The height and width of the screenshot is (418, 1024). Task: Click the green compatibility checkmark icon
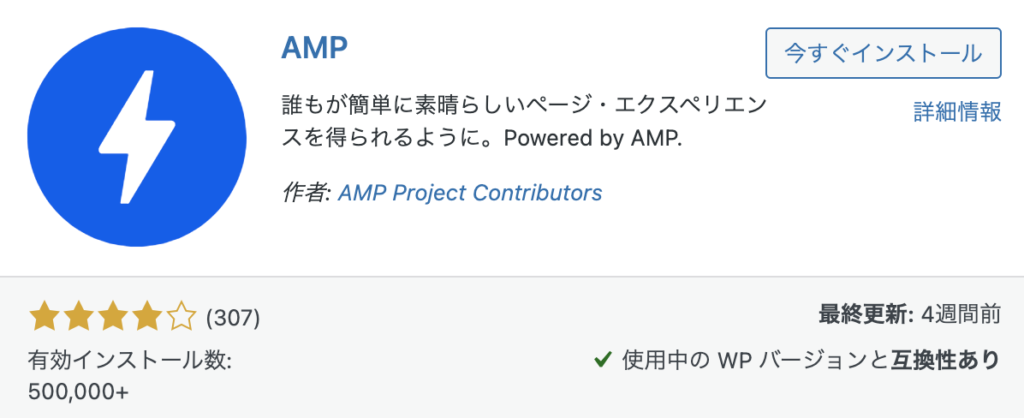pos(602,359)
